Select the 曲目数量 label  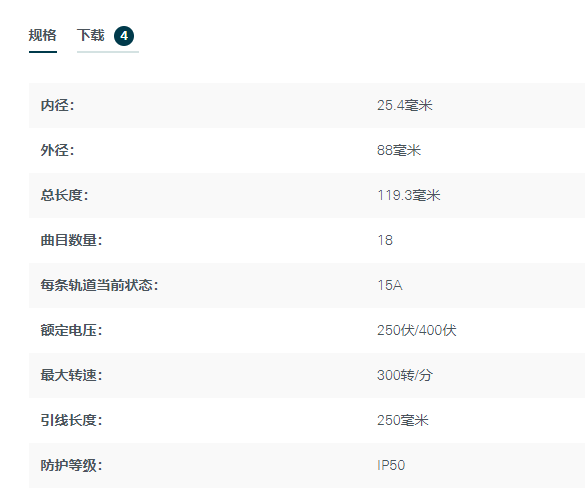coord(71,240)
